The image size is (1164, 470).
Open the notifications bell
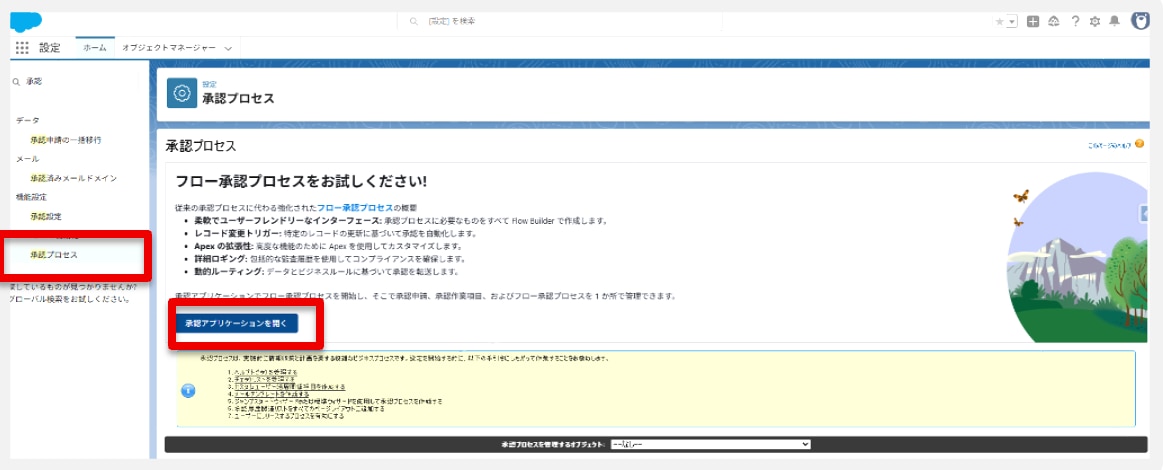(x=1115, y=21)
